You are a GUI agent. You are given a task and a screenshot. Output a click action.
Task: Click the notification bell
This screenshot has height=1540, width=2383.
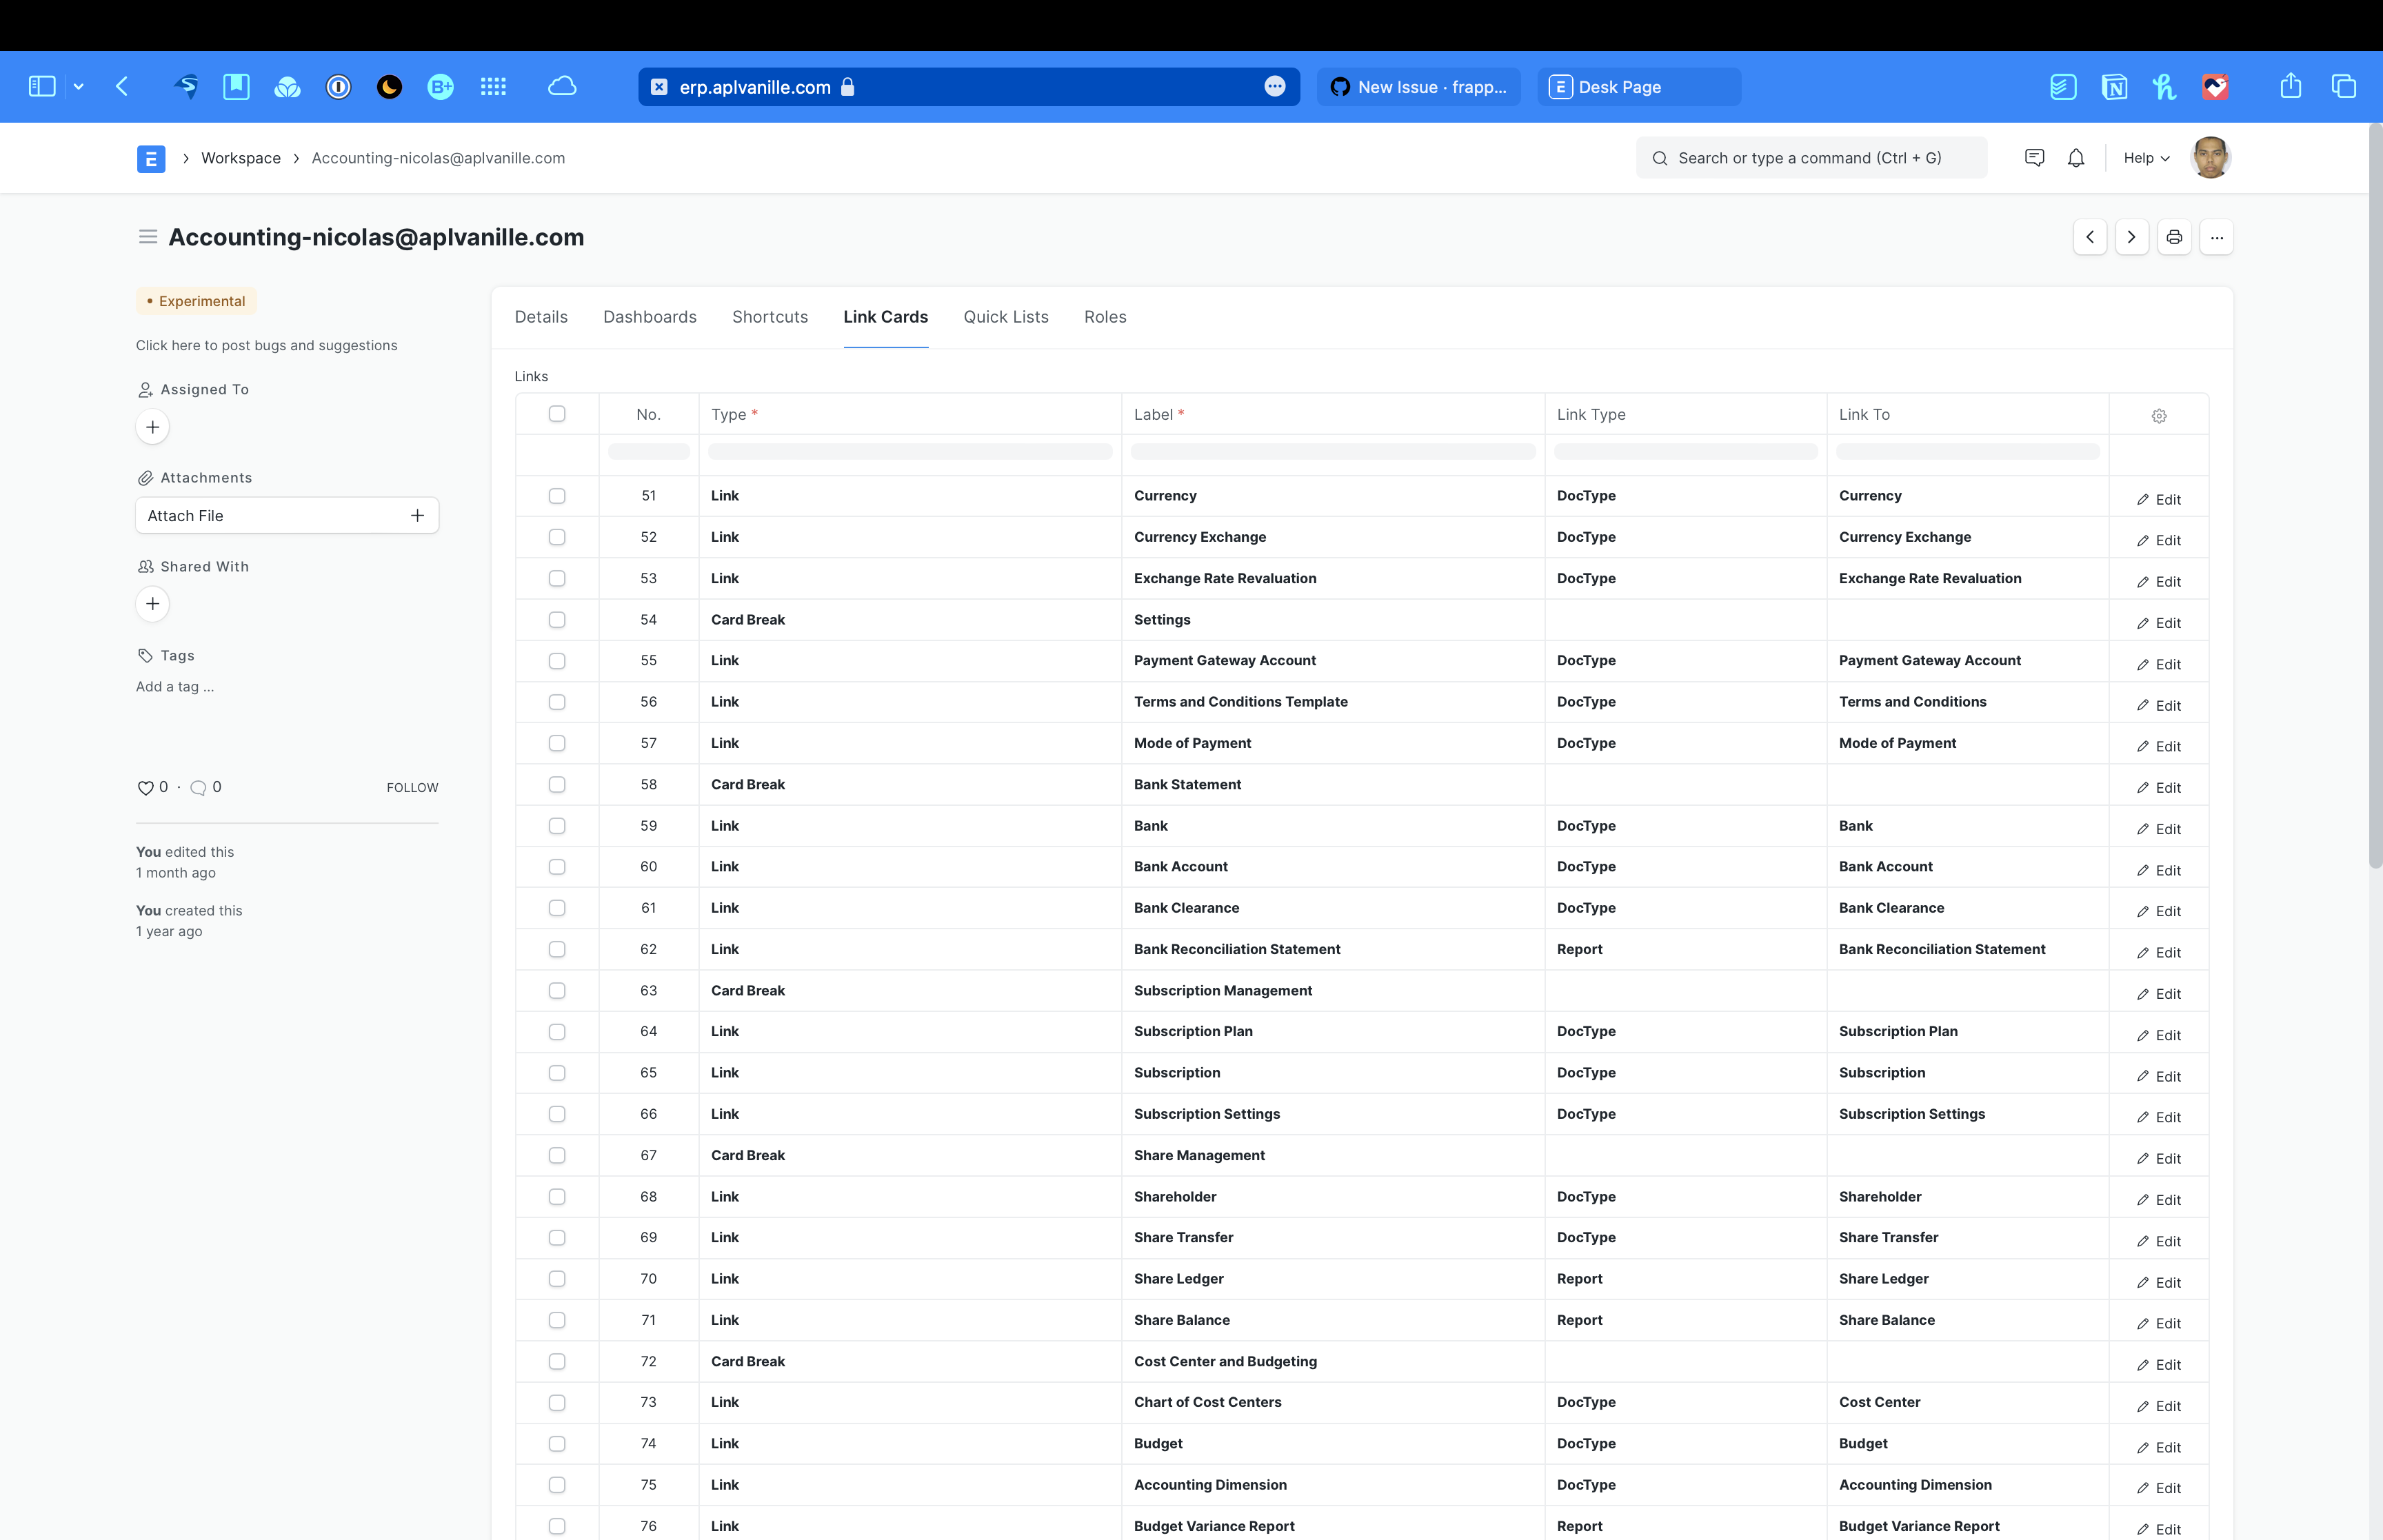pos(2075,157)
